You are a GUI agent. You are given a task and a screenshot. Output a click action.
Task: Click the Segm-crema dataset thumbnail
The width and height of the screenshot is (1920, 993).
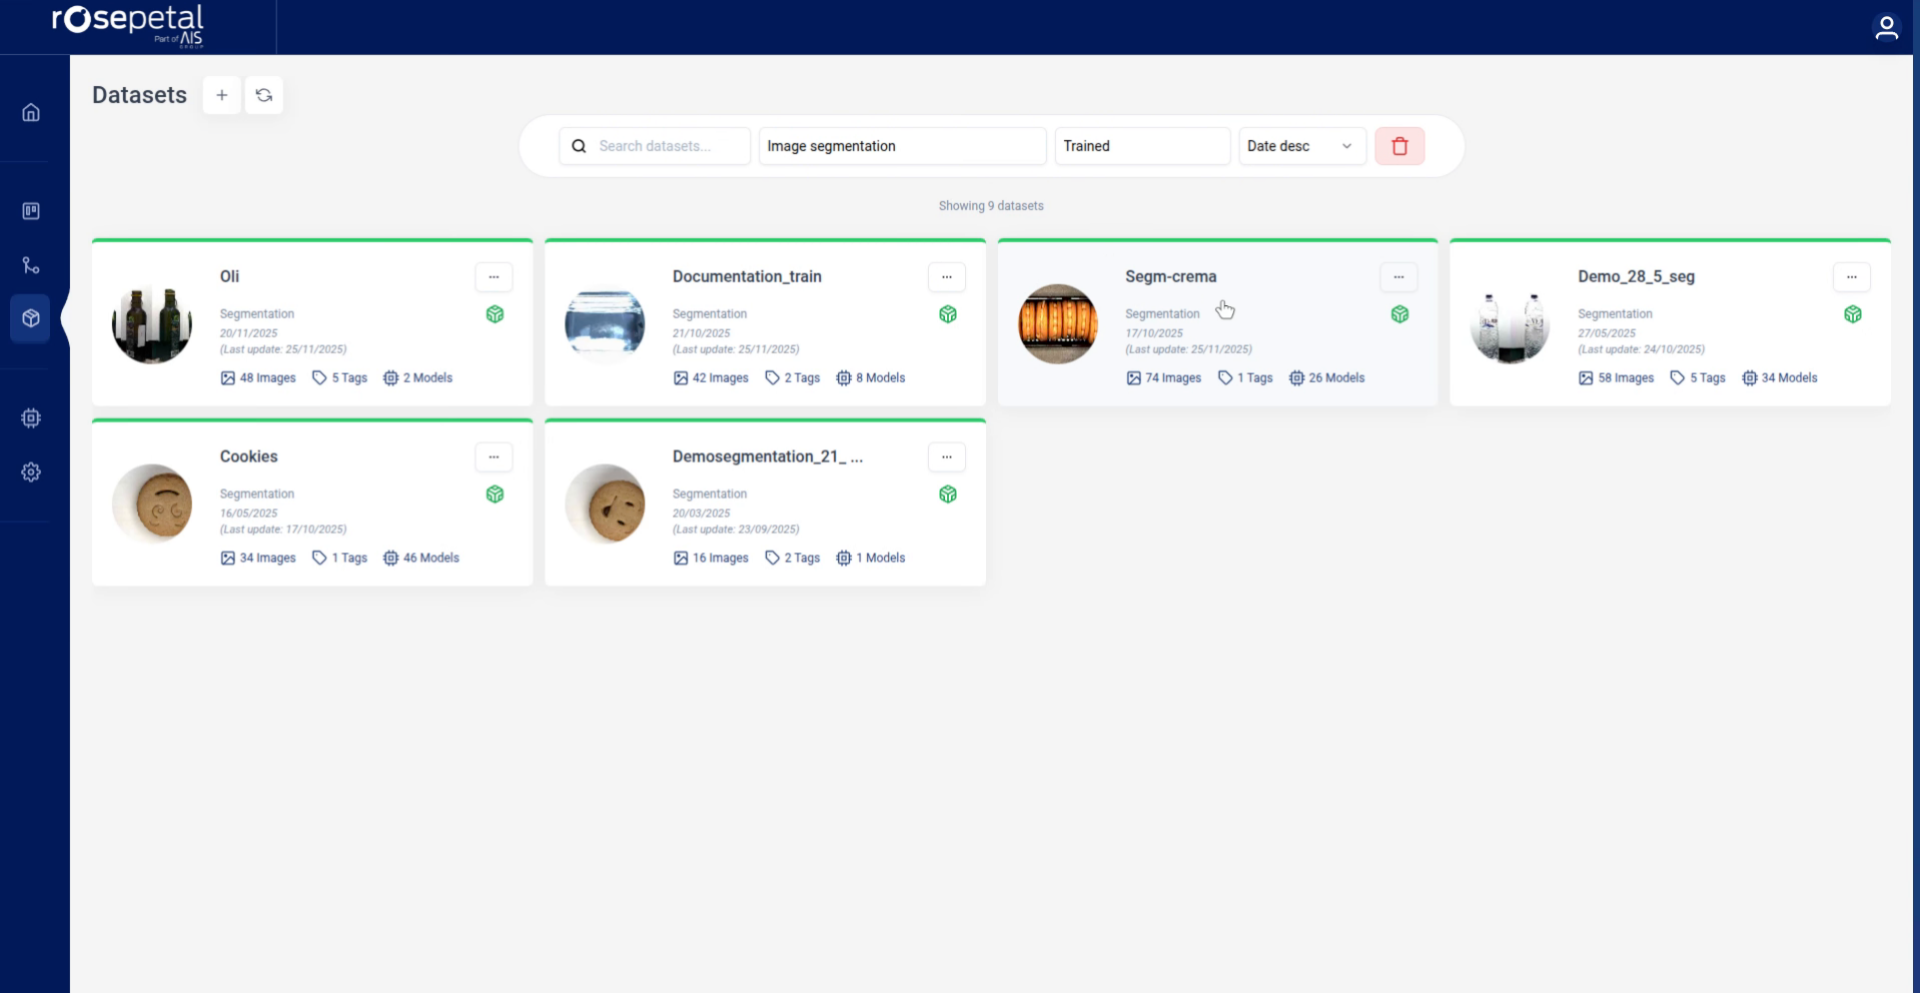1058,323
